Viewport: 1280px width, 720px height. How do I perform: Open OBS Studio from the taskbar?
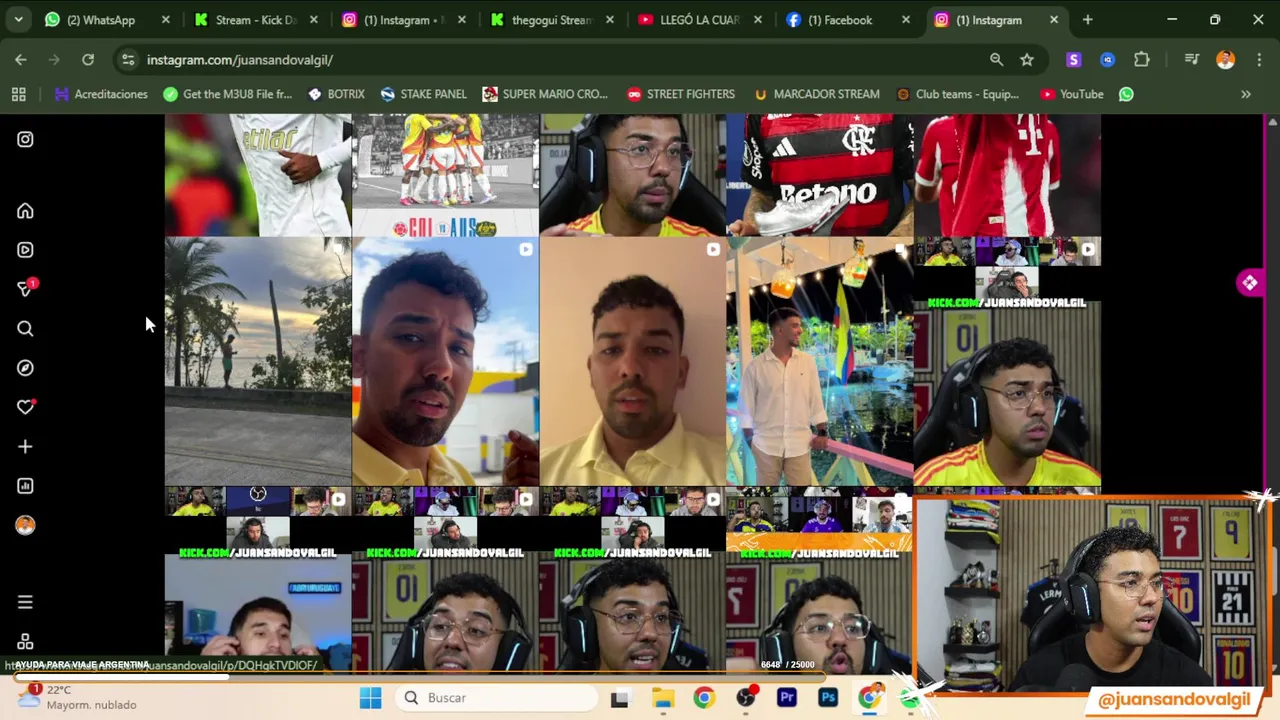coord(745,698)
